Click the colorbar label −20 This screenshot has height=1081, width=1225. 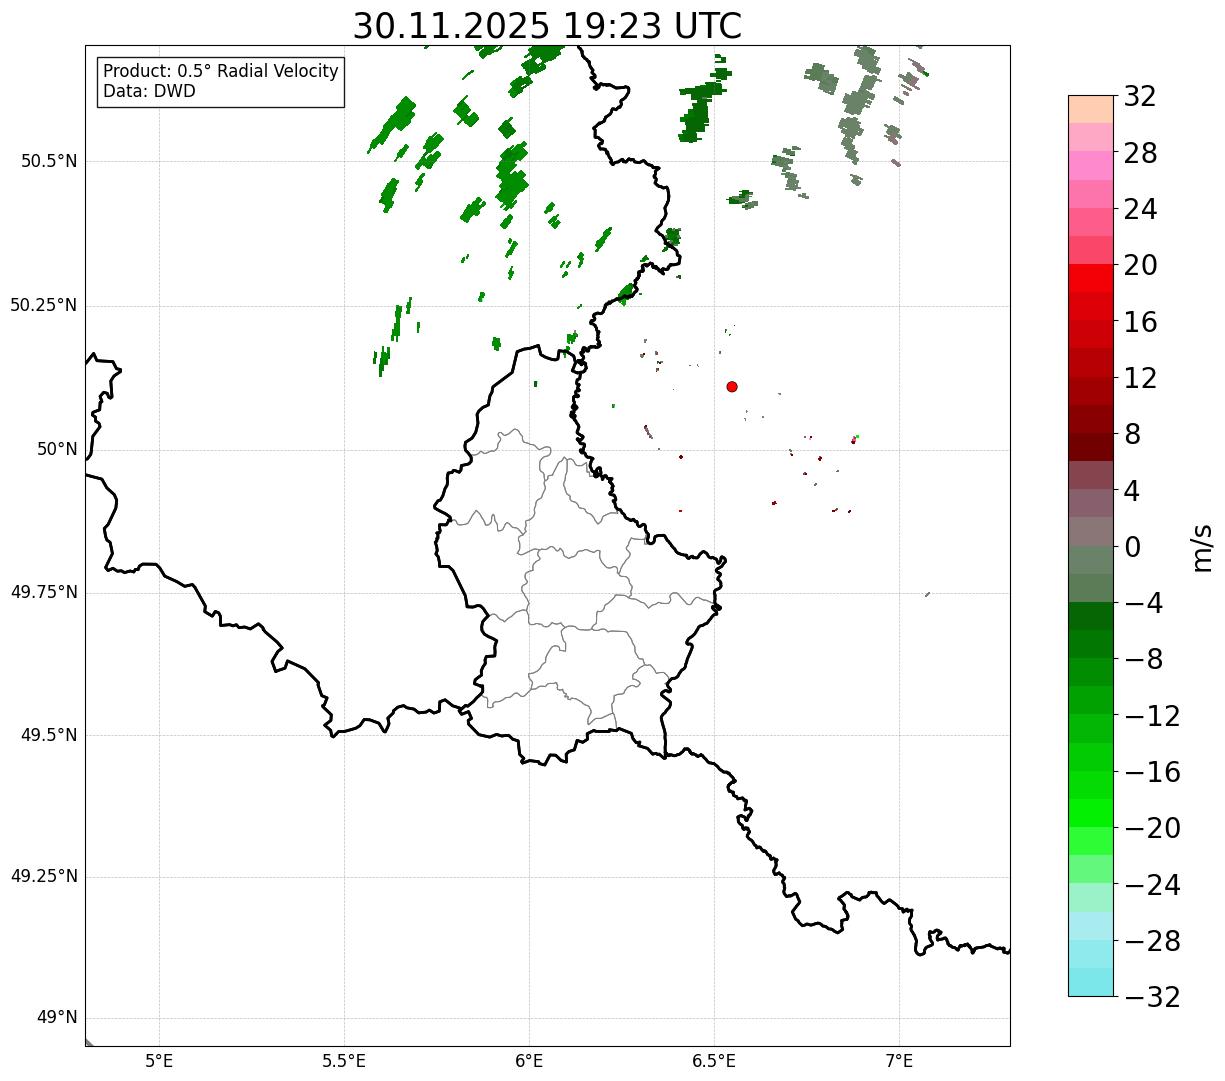[1152, 828]
